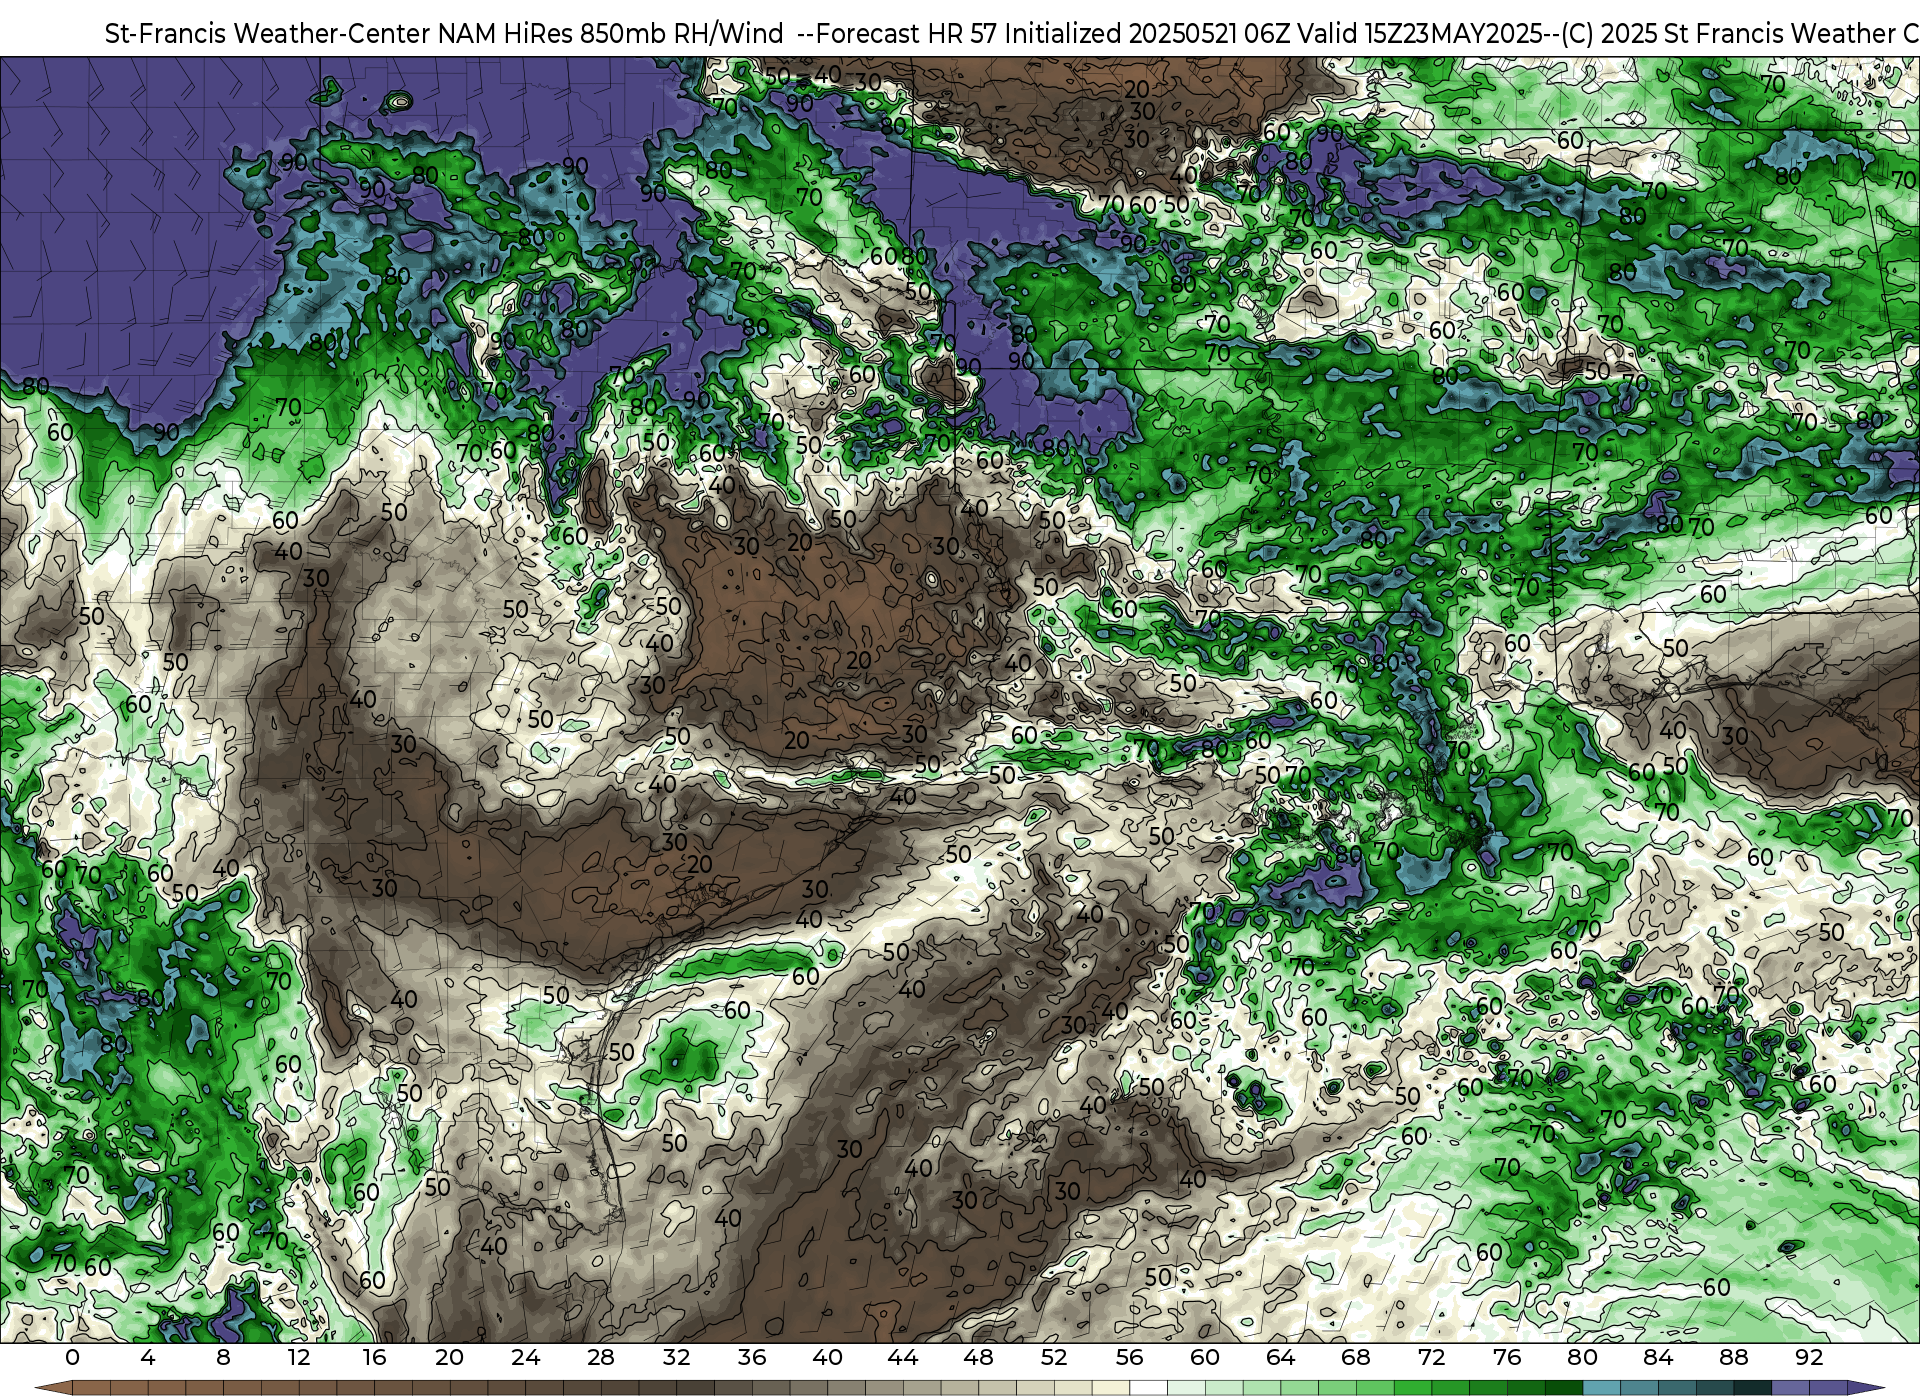The height and width of the screenshot is (1400, 1920).
Task: Click the colorbar label "52"
Action: tap(1054, 1357)
